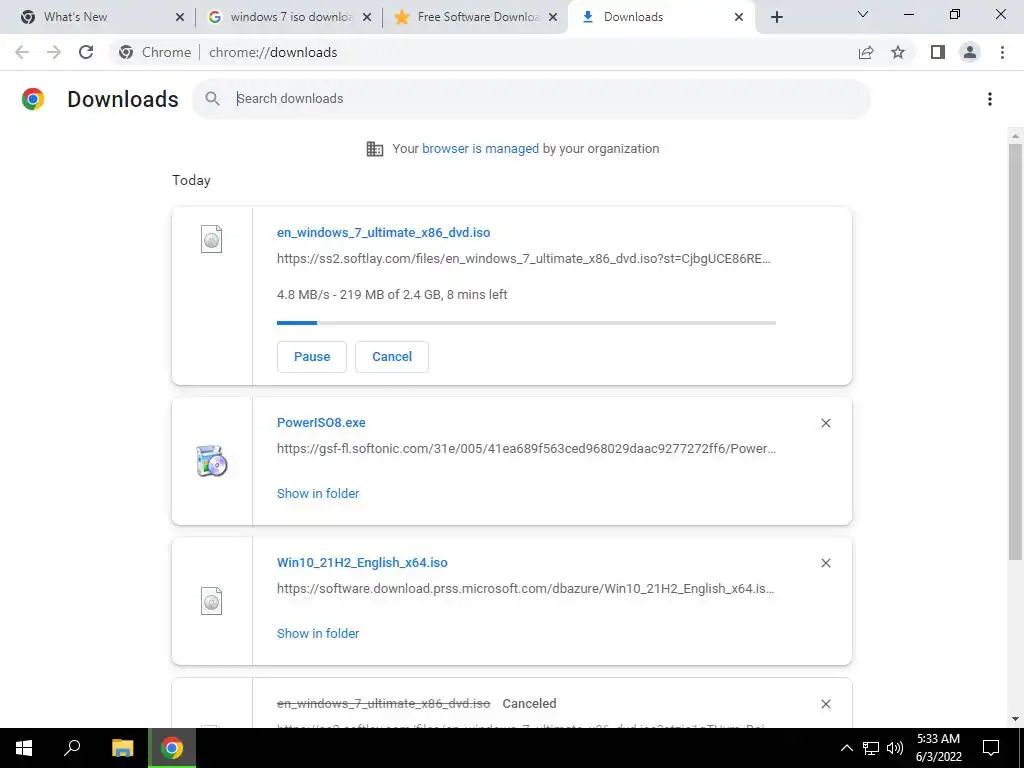Click the softonic.com source URL text
The image size is (1024, 768).
tap(526, 449)
